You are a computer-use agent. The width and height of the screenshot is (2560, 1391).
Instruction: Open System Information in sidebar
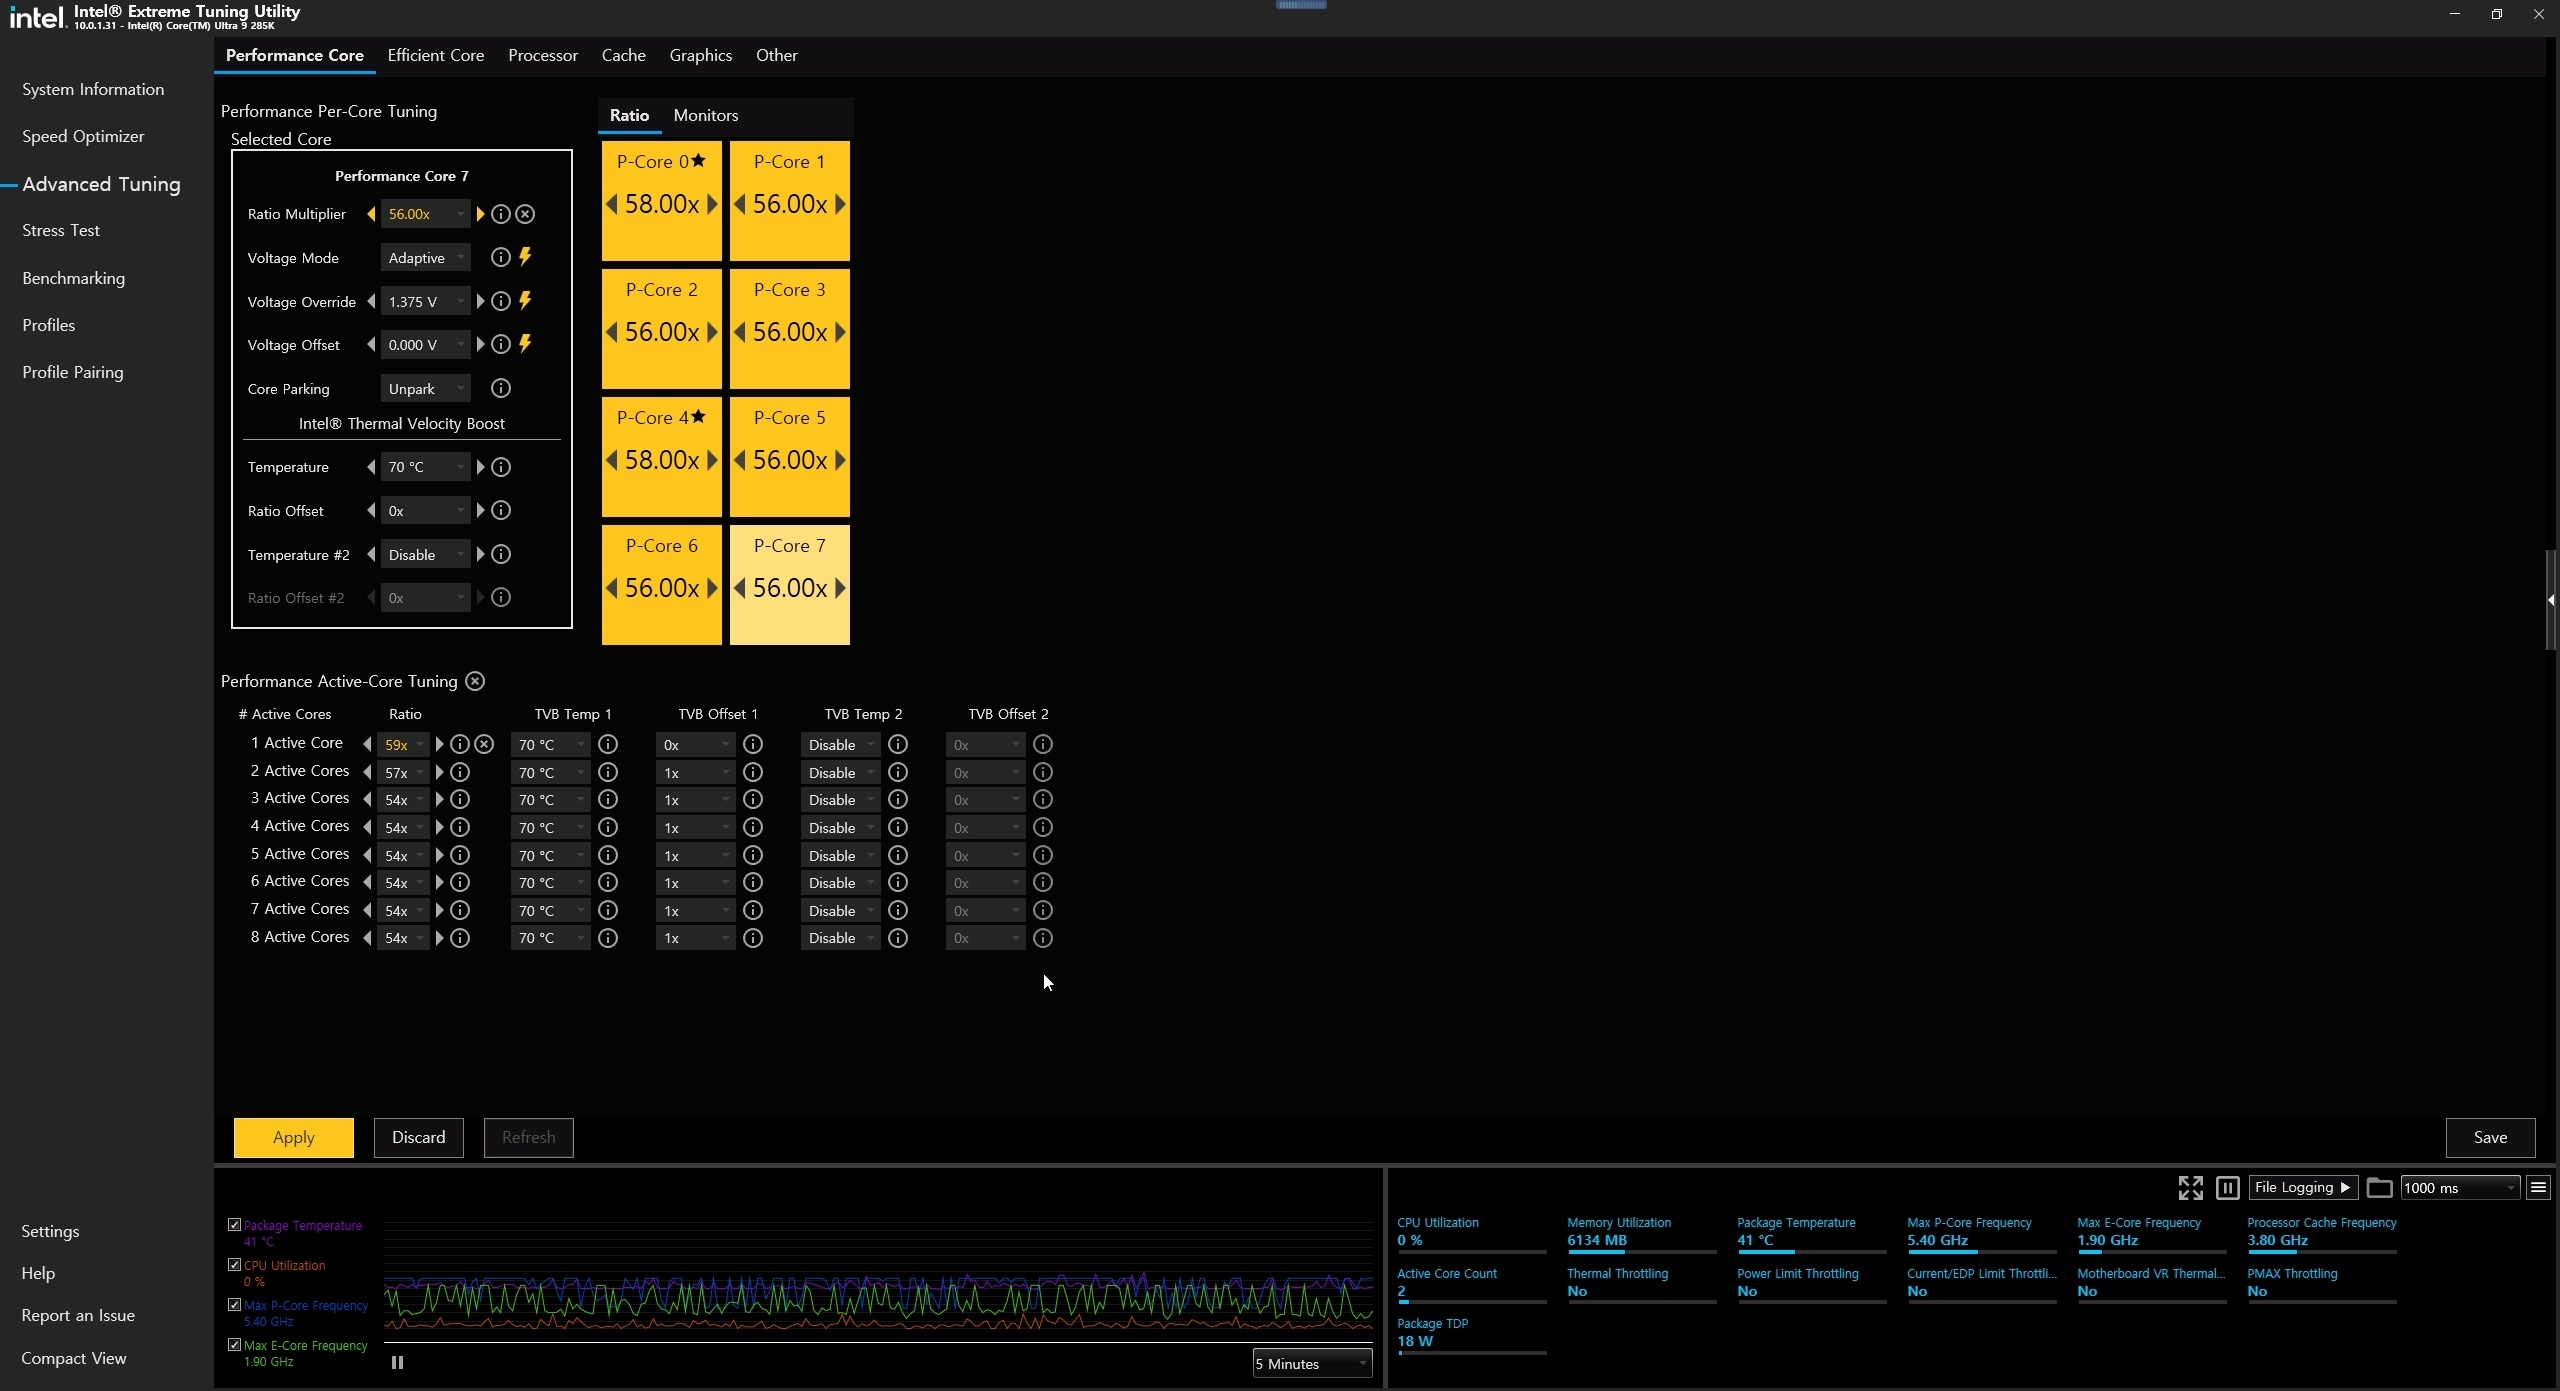[x=93, y=89]
